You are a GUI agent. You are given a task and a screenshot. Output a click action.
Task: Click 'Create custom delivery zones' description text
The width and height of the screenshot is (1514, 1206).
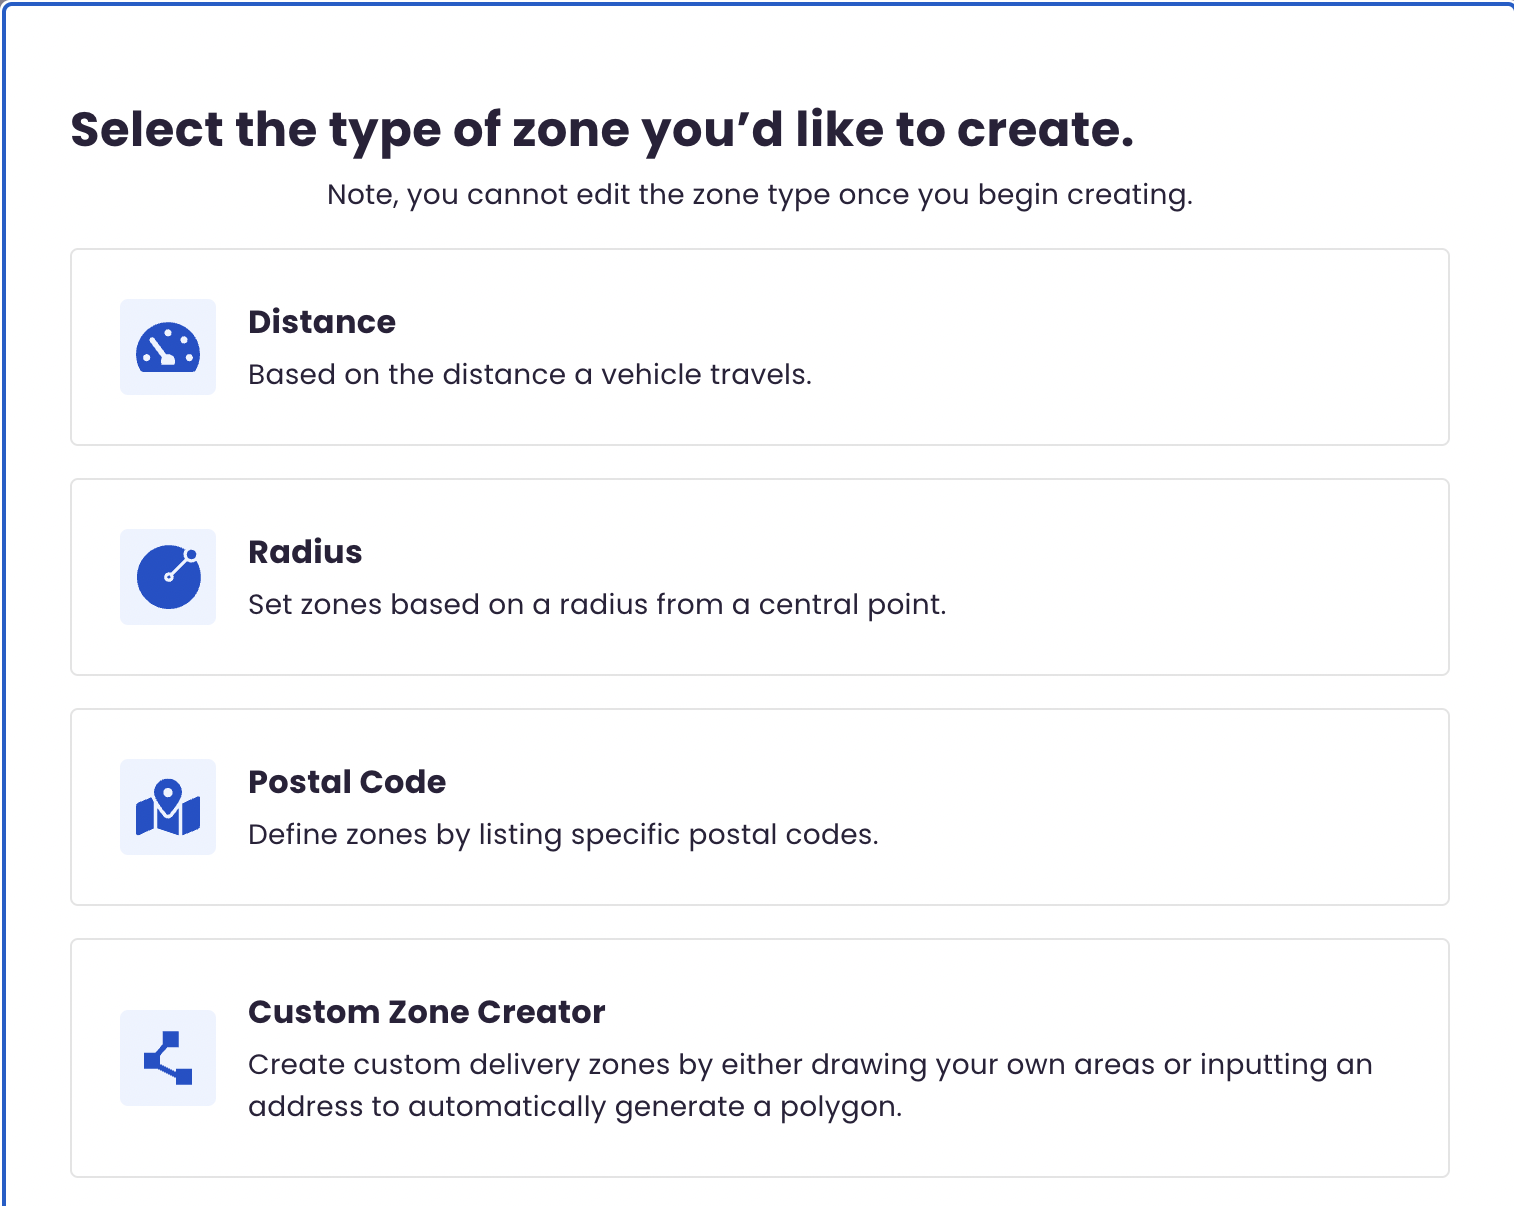pyautogui.click(x=810, y=1065)
